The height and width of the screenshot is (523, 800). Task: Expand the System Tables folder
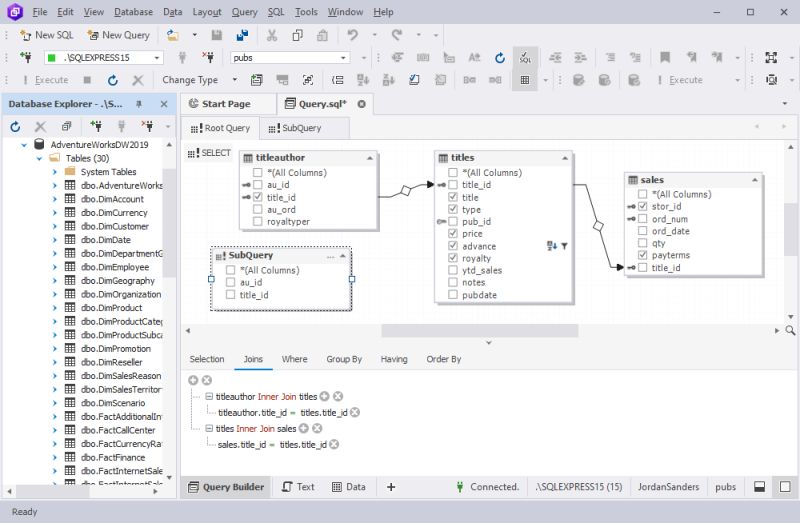(x=54, y=172)
